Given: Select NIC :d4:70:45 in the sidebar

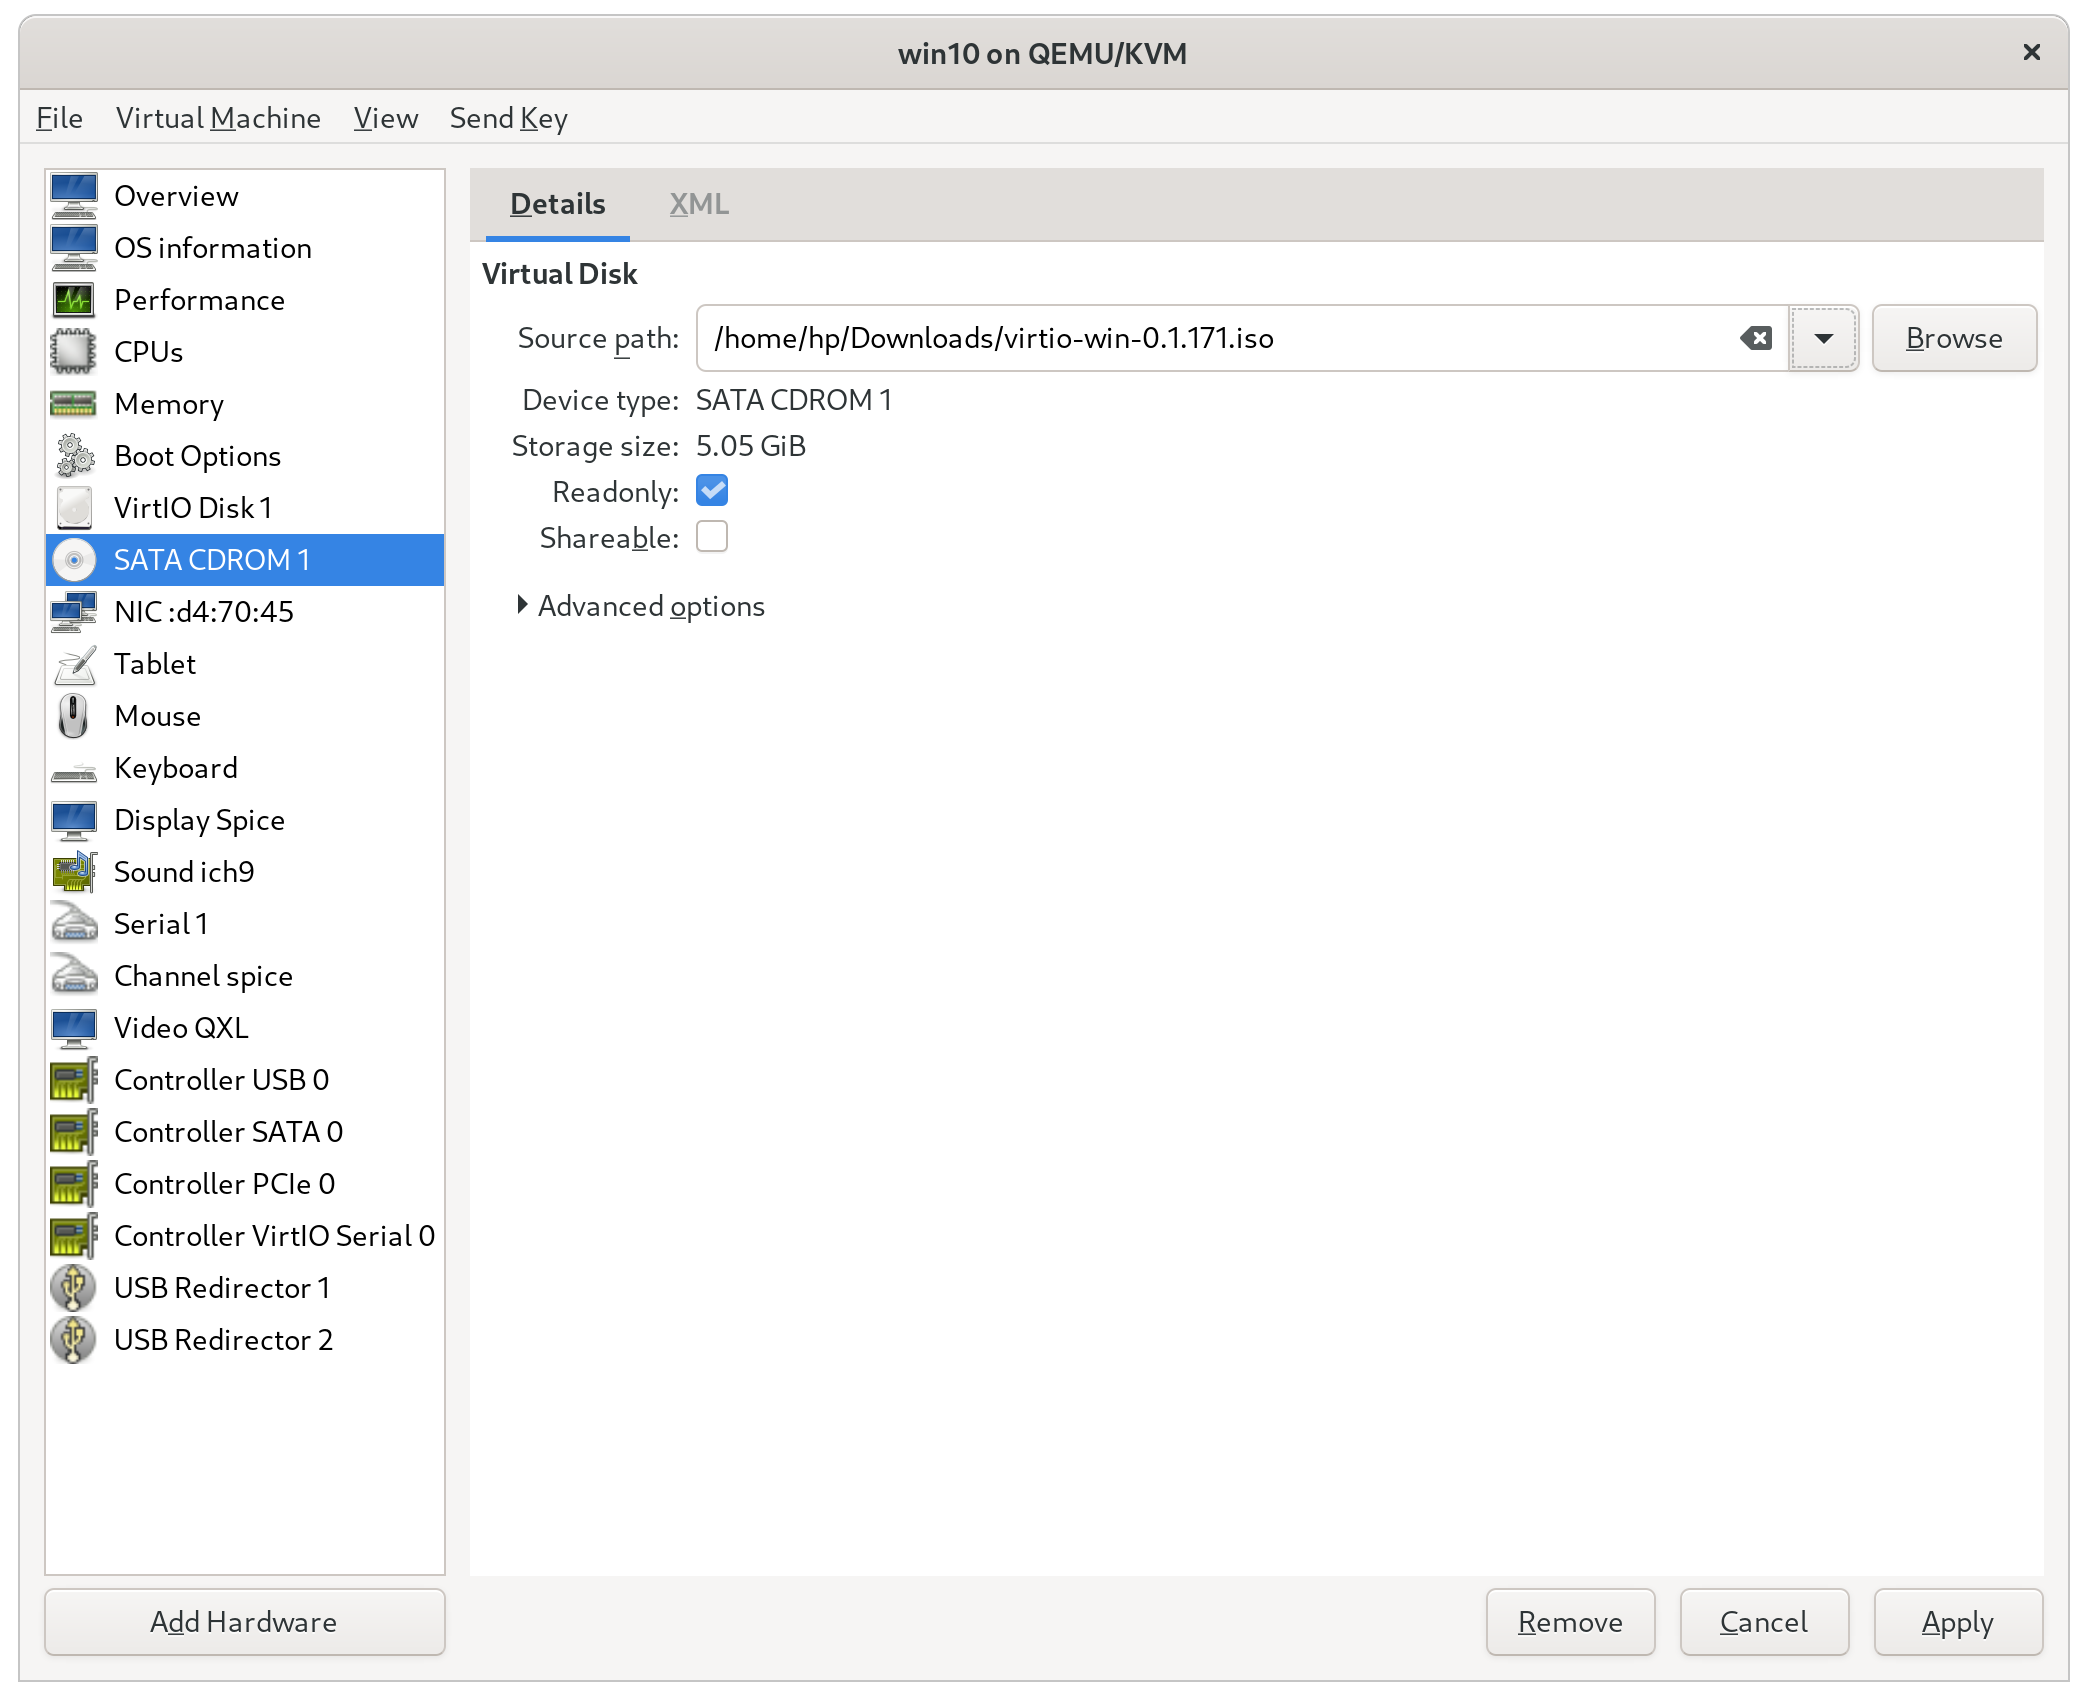Looking at the screenshot, I should pos(204,611).
